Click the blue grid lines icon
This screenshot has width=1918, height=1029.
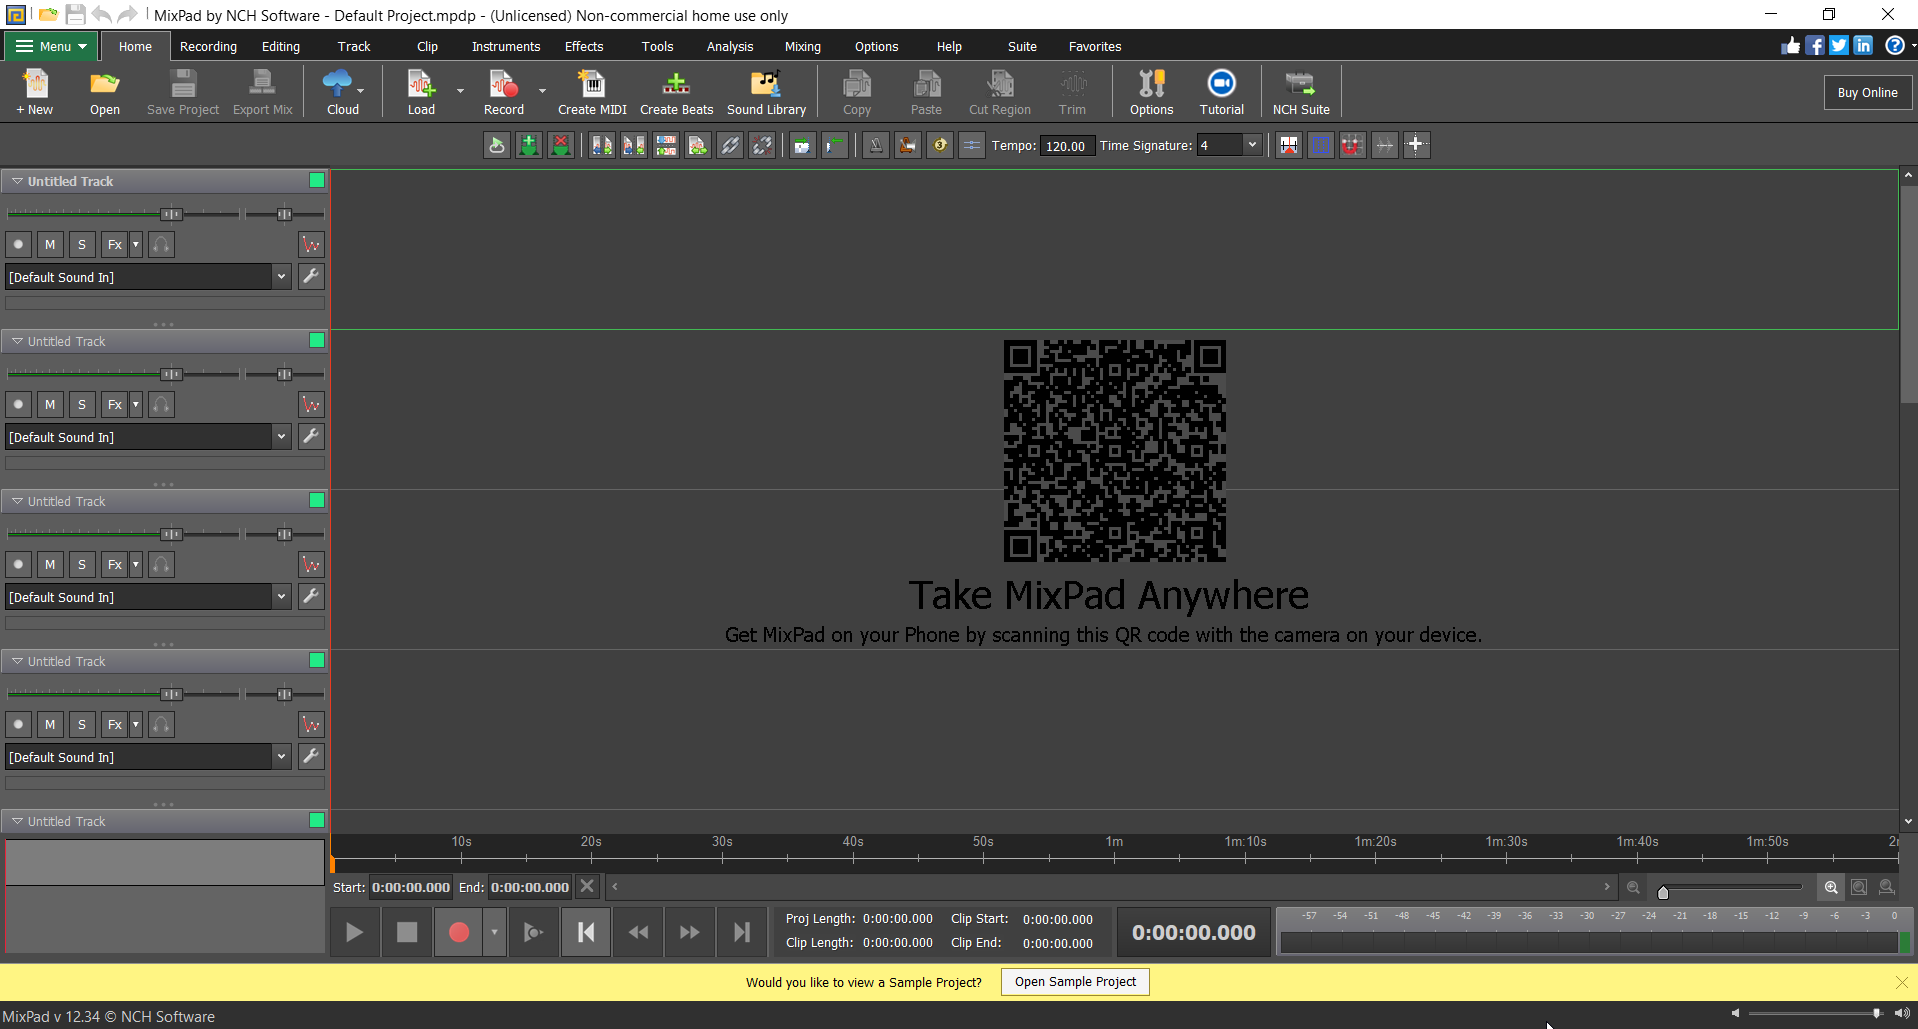[1320, 145]
